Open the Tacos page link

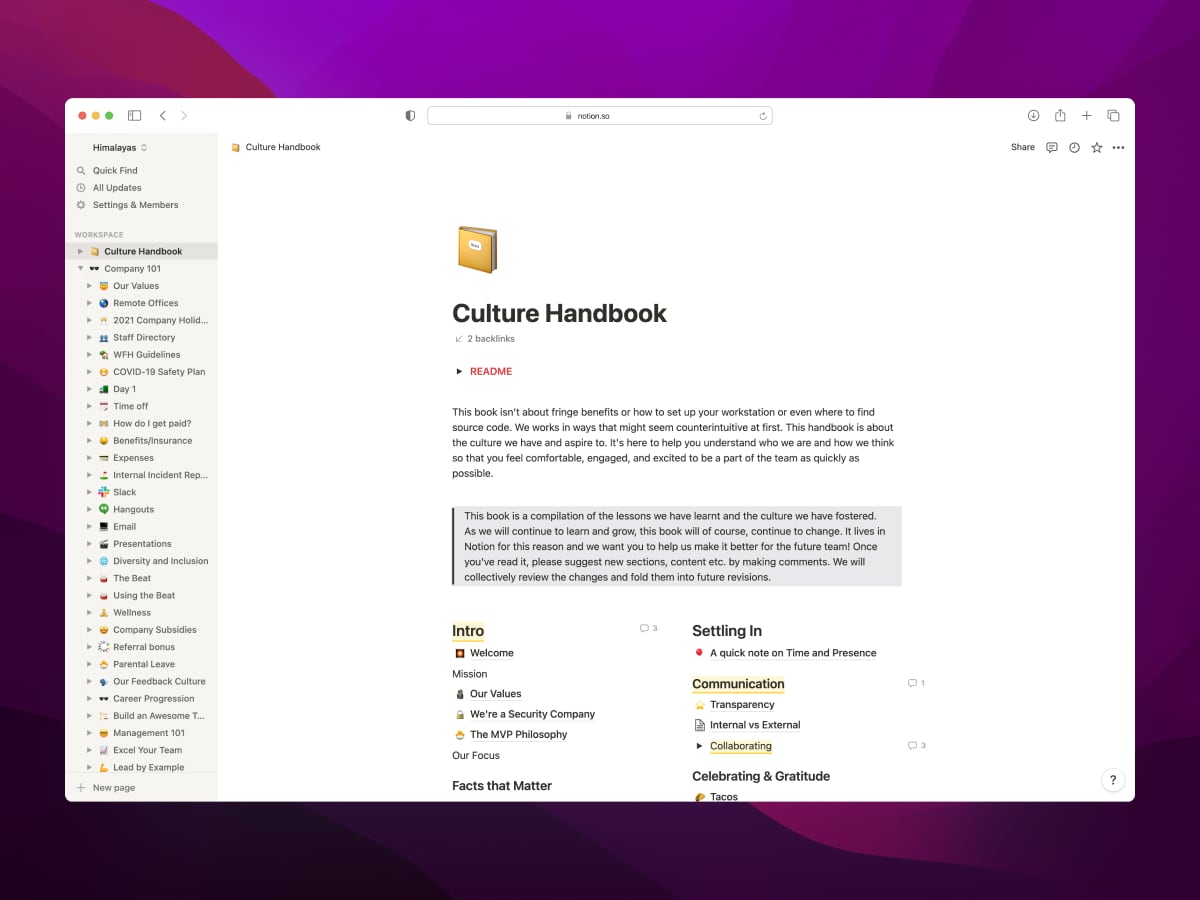pyautogui.click(x=724, y=797)
